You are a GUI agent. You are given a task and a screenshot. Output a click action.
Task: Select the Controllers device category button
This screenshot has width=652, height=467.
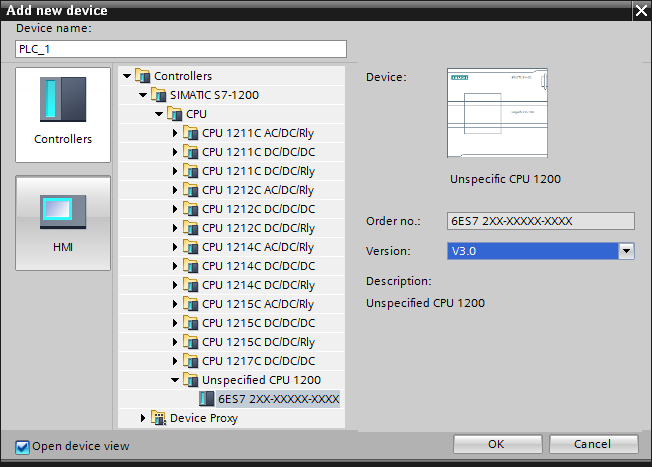[63, 115]
